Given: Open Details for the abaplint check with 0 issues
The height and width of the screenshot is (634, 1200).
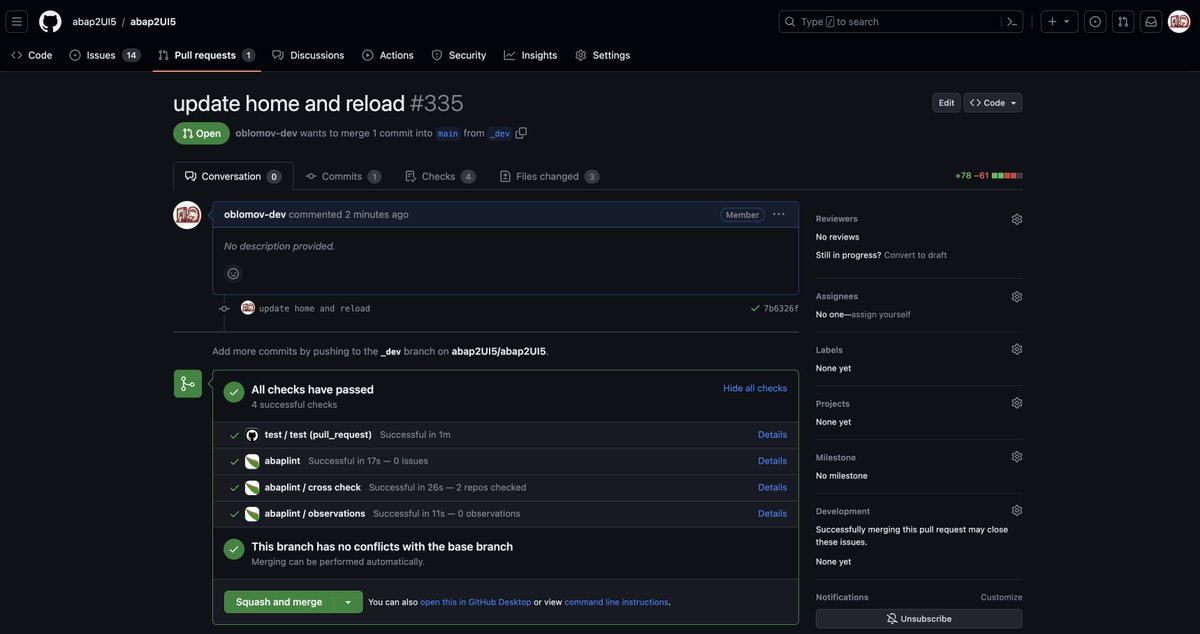Looking at the screenshot, I should [x=772, y=461].
